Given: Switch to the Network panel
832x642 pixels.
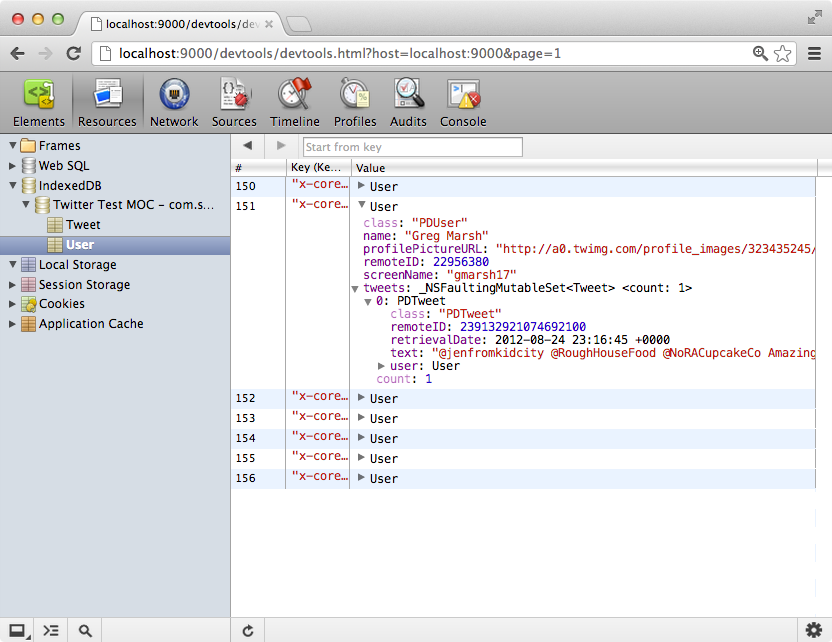Looking at the screenshot, I should [x=173, y=101].
